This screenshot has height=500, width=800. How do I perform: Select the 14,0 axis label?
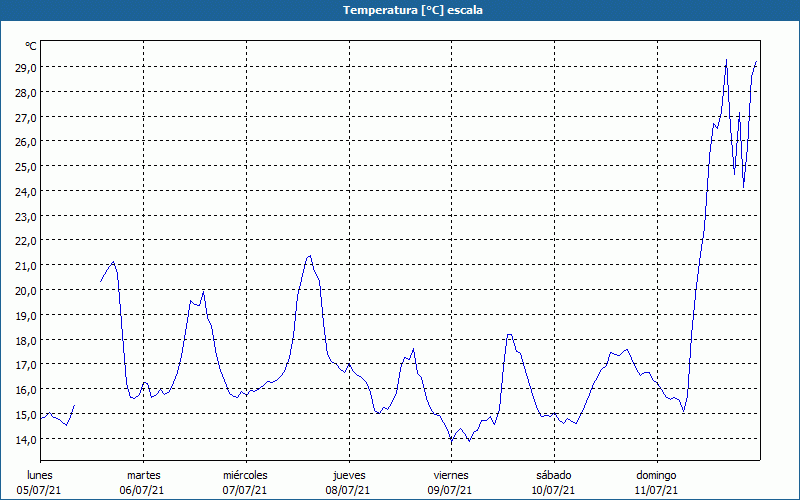26,440
